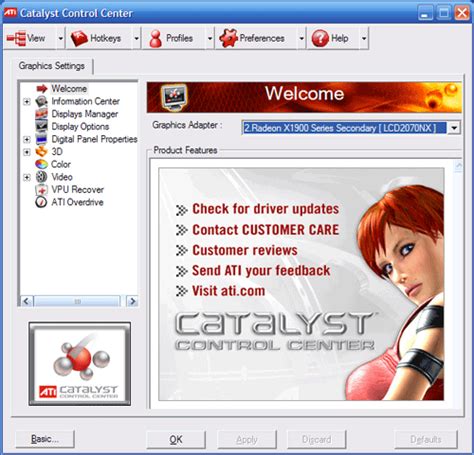Viewport: 474px width, 455px height.
Task: Click the tree horizontal scrollbar thumb
Action: click(77, 301)
